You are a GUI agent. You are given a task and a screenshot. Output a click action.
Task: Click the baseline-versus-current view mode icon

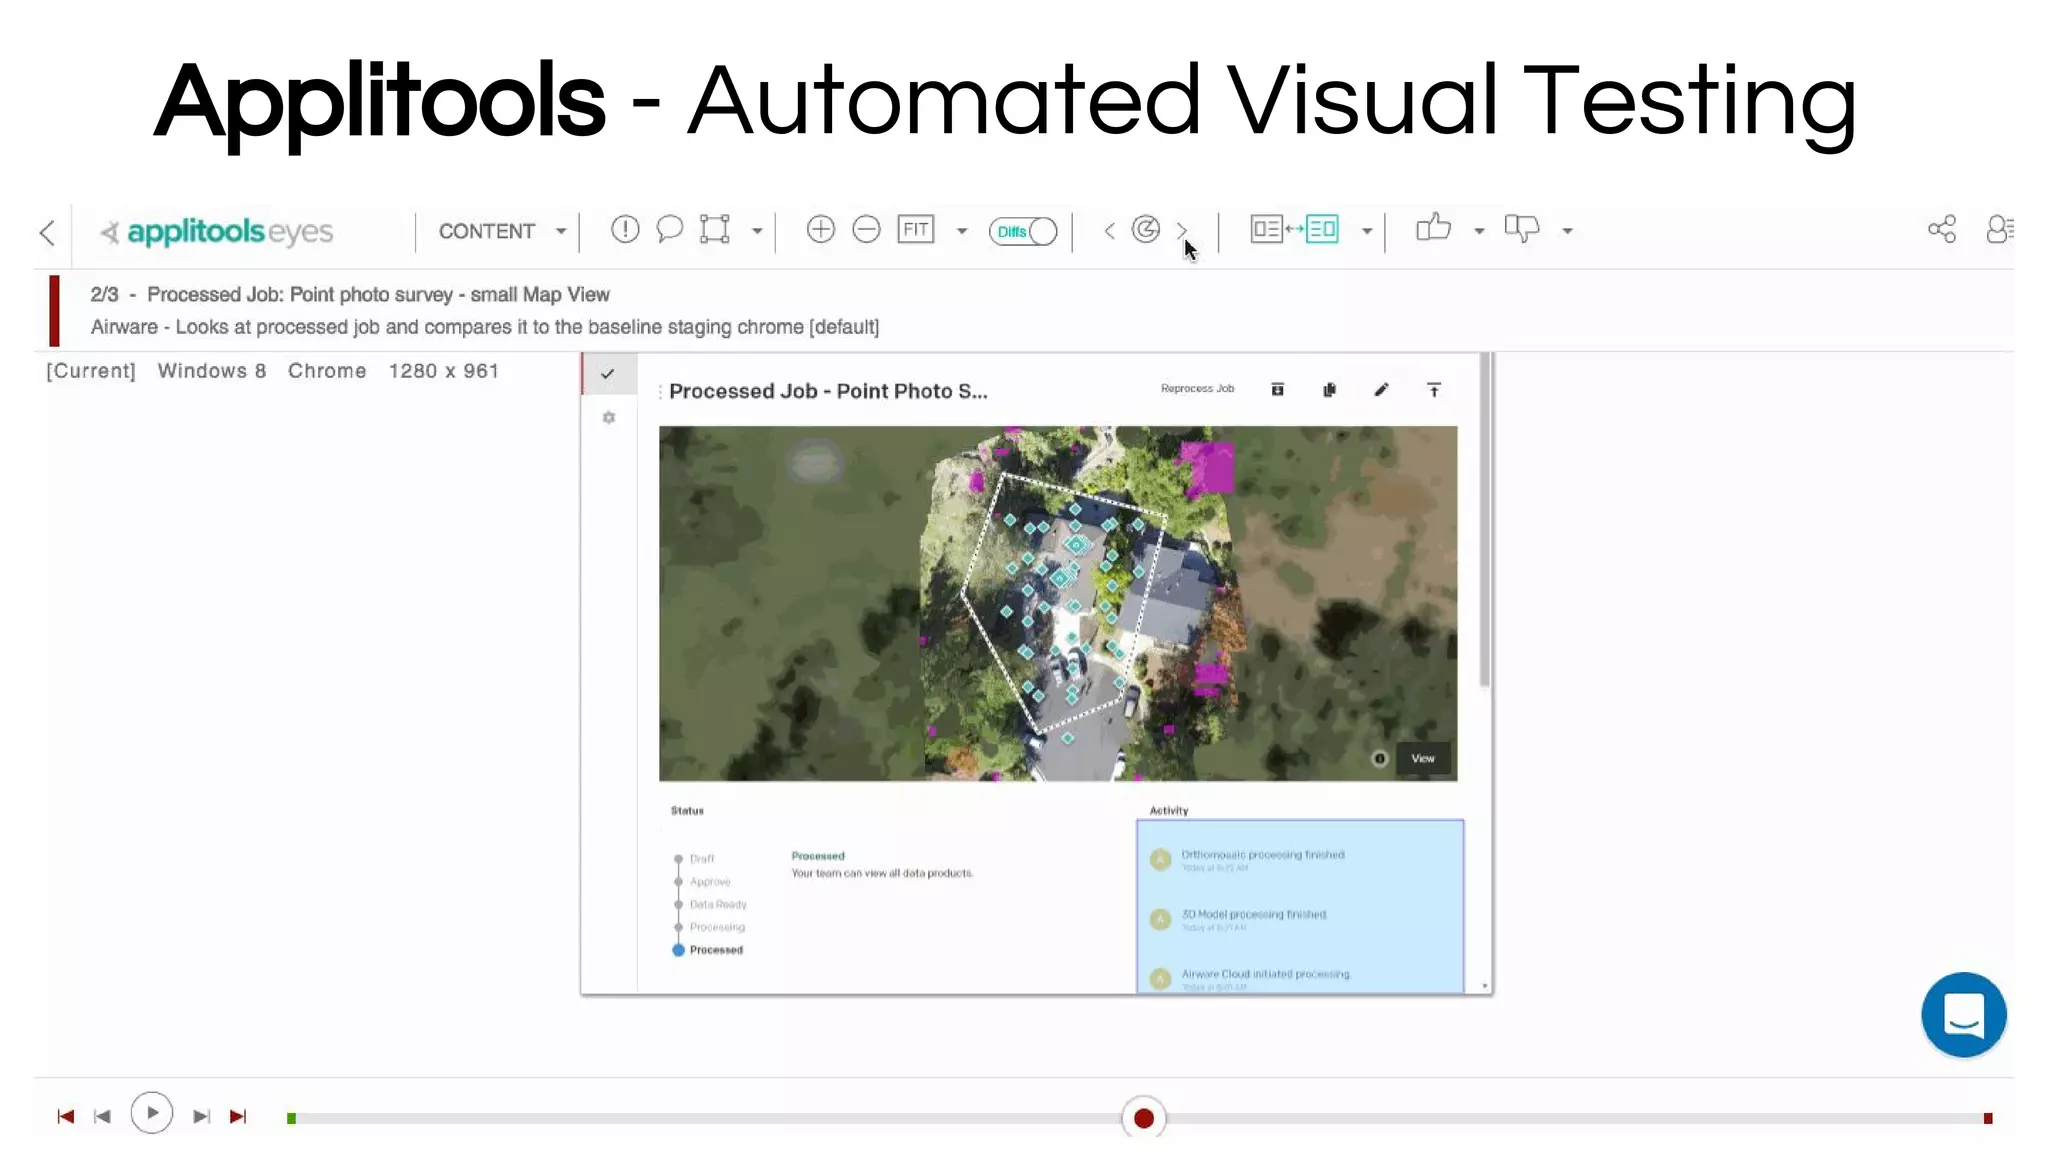[x=1295, y=229]
